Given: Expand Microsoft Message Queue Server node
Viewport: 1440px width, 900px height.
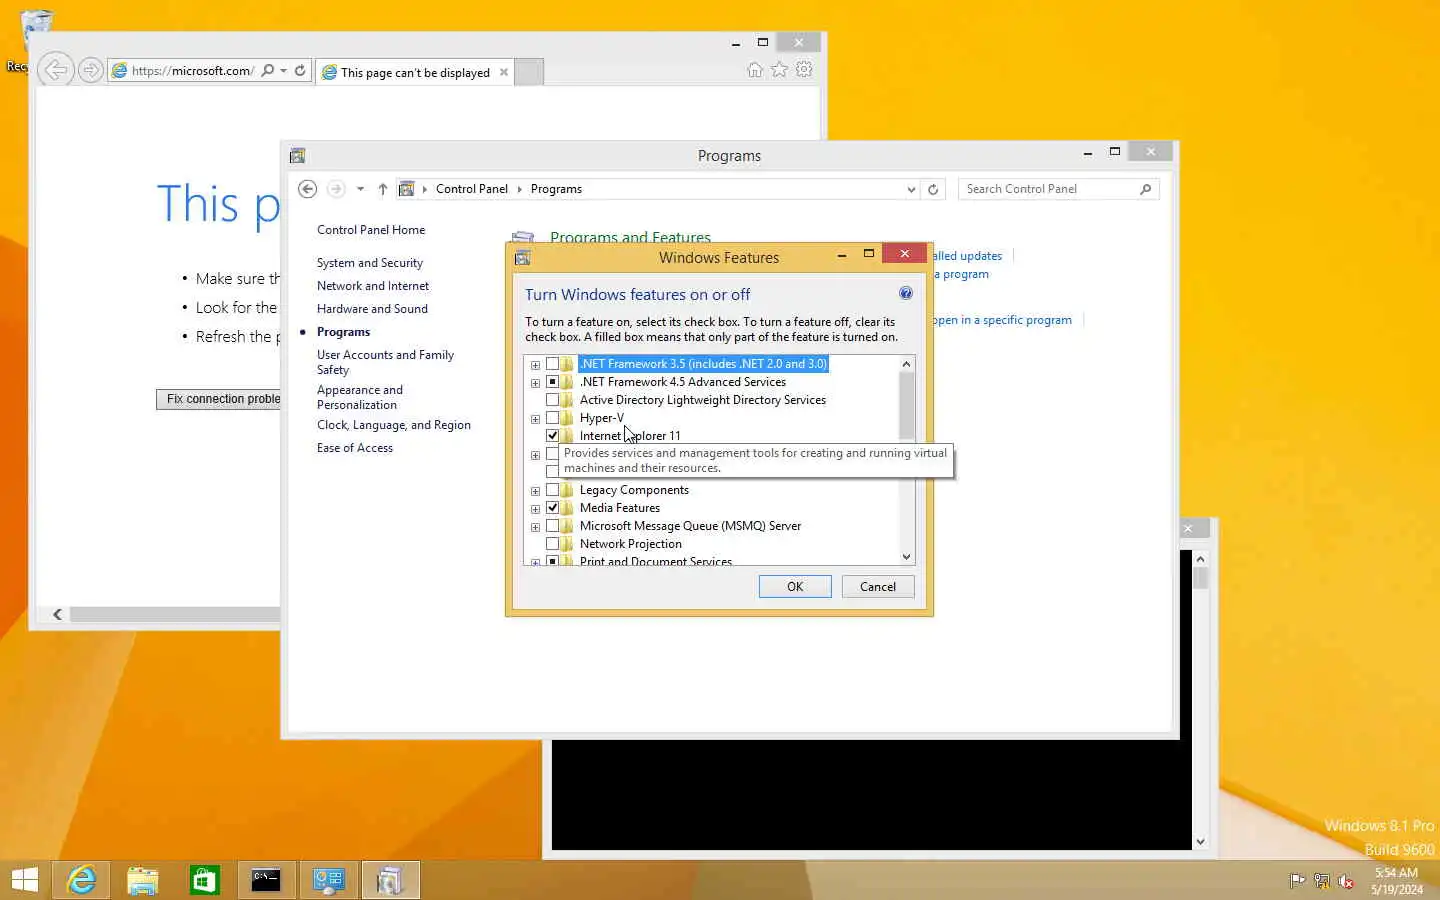Looking at the screenshot, I should [x=535, y=527].
